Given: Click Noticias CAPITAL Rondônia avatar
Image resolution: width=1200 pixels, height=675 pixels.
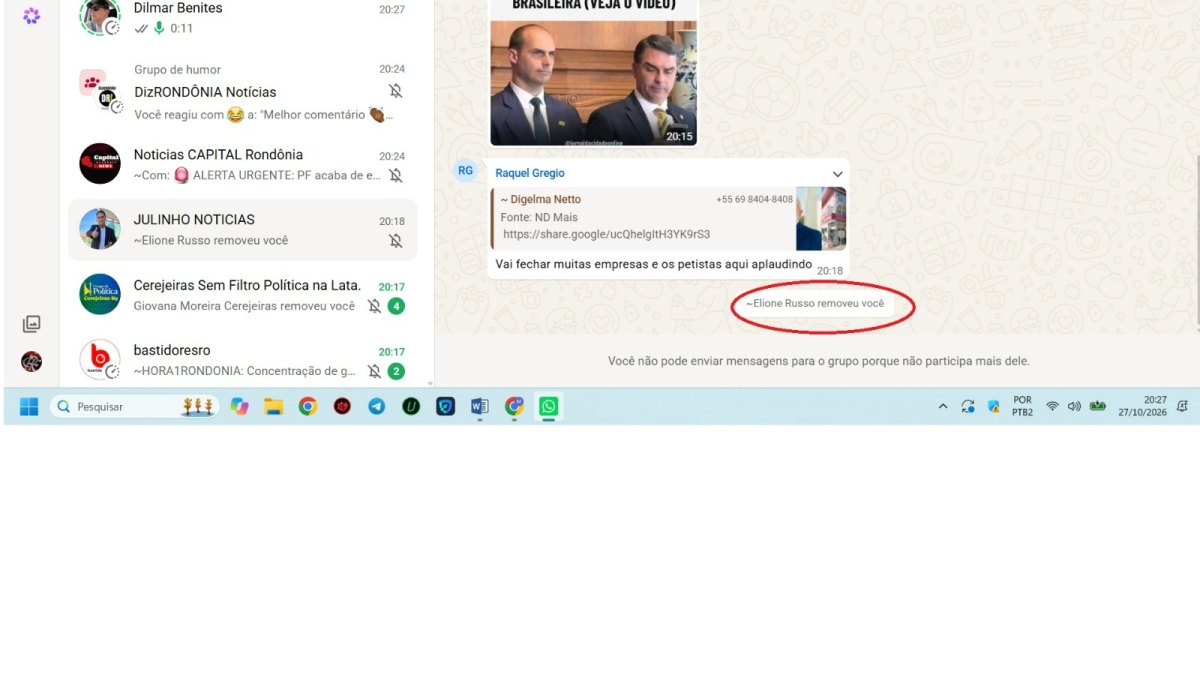Looking at the screenshot, I should (x=100, y=163).
